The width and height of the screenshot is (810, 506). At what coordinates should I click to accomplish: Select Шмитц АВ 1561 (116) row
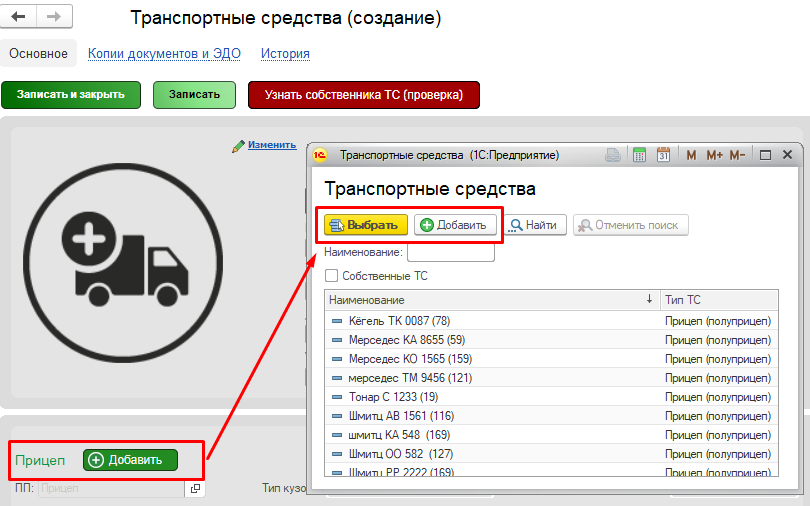pyautogui.click(x=551, y=416)
